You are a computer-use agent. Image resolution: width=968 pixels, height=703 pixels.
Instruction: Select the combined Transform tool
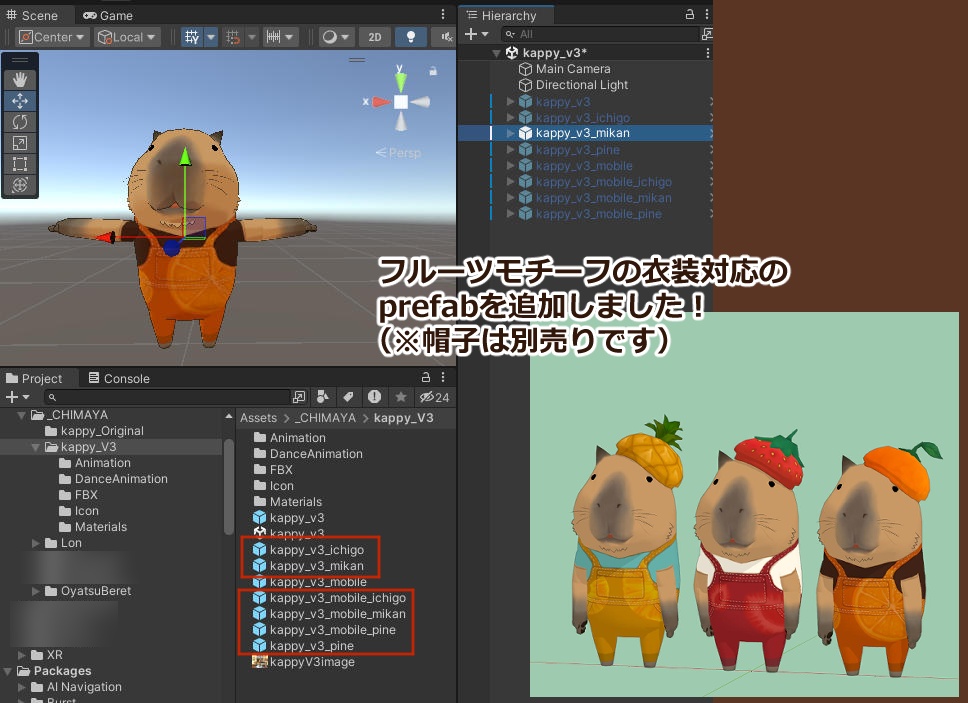pos(20,185)
